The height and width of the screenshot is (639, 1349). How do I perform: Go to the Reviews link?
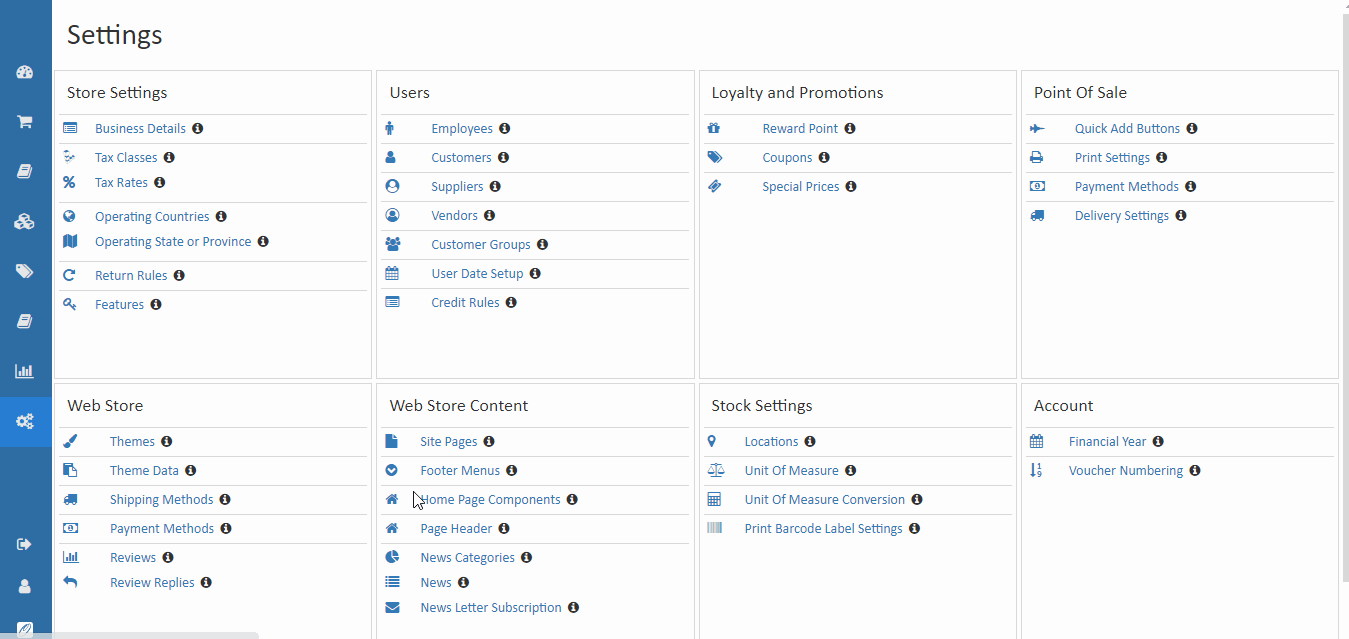click(x=133, y=558)
